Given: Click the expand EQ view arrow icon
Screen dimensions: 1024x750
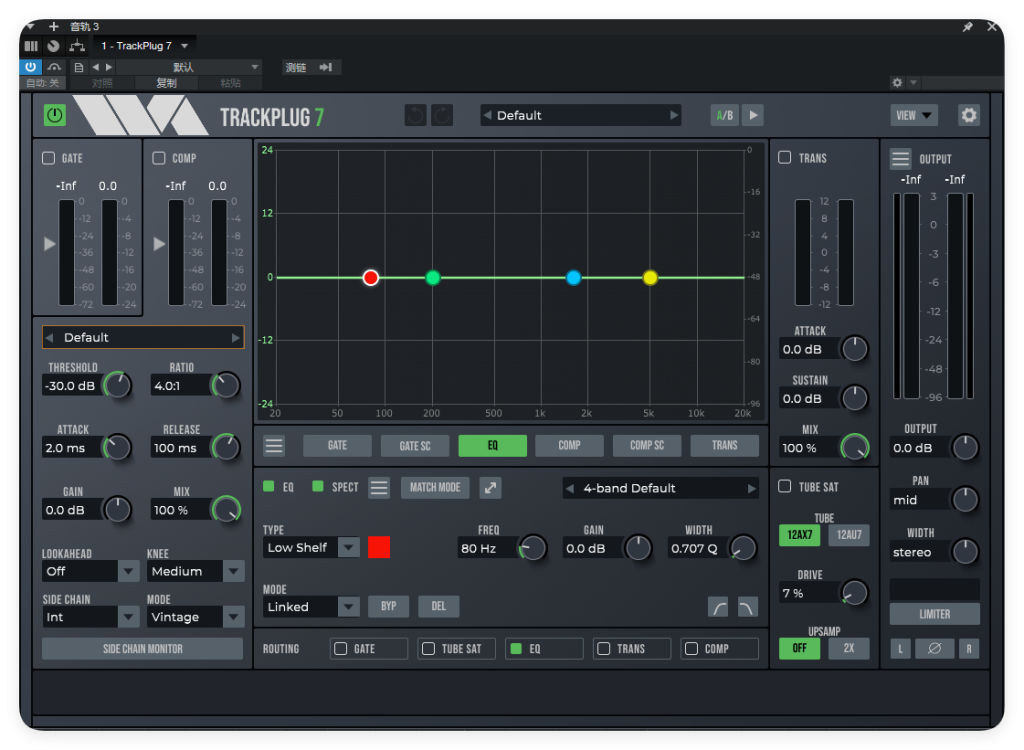Looking at the screenshot, I should 490,487.
